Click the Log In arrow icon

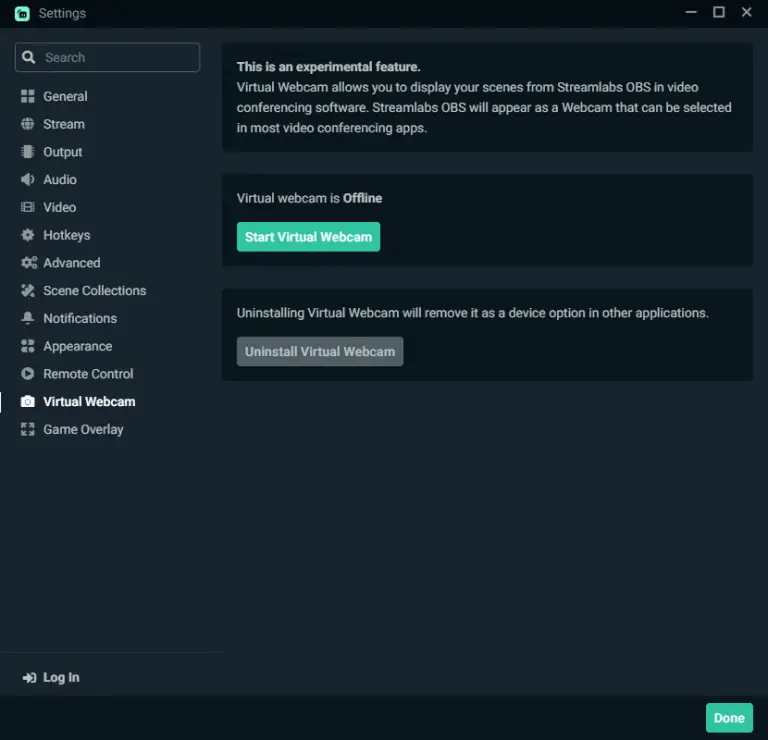[x=29, y=678]
